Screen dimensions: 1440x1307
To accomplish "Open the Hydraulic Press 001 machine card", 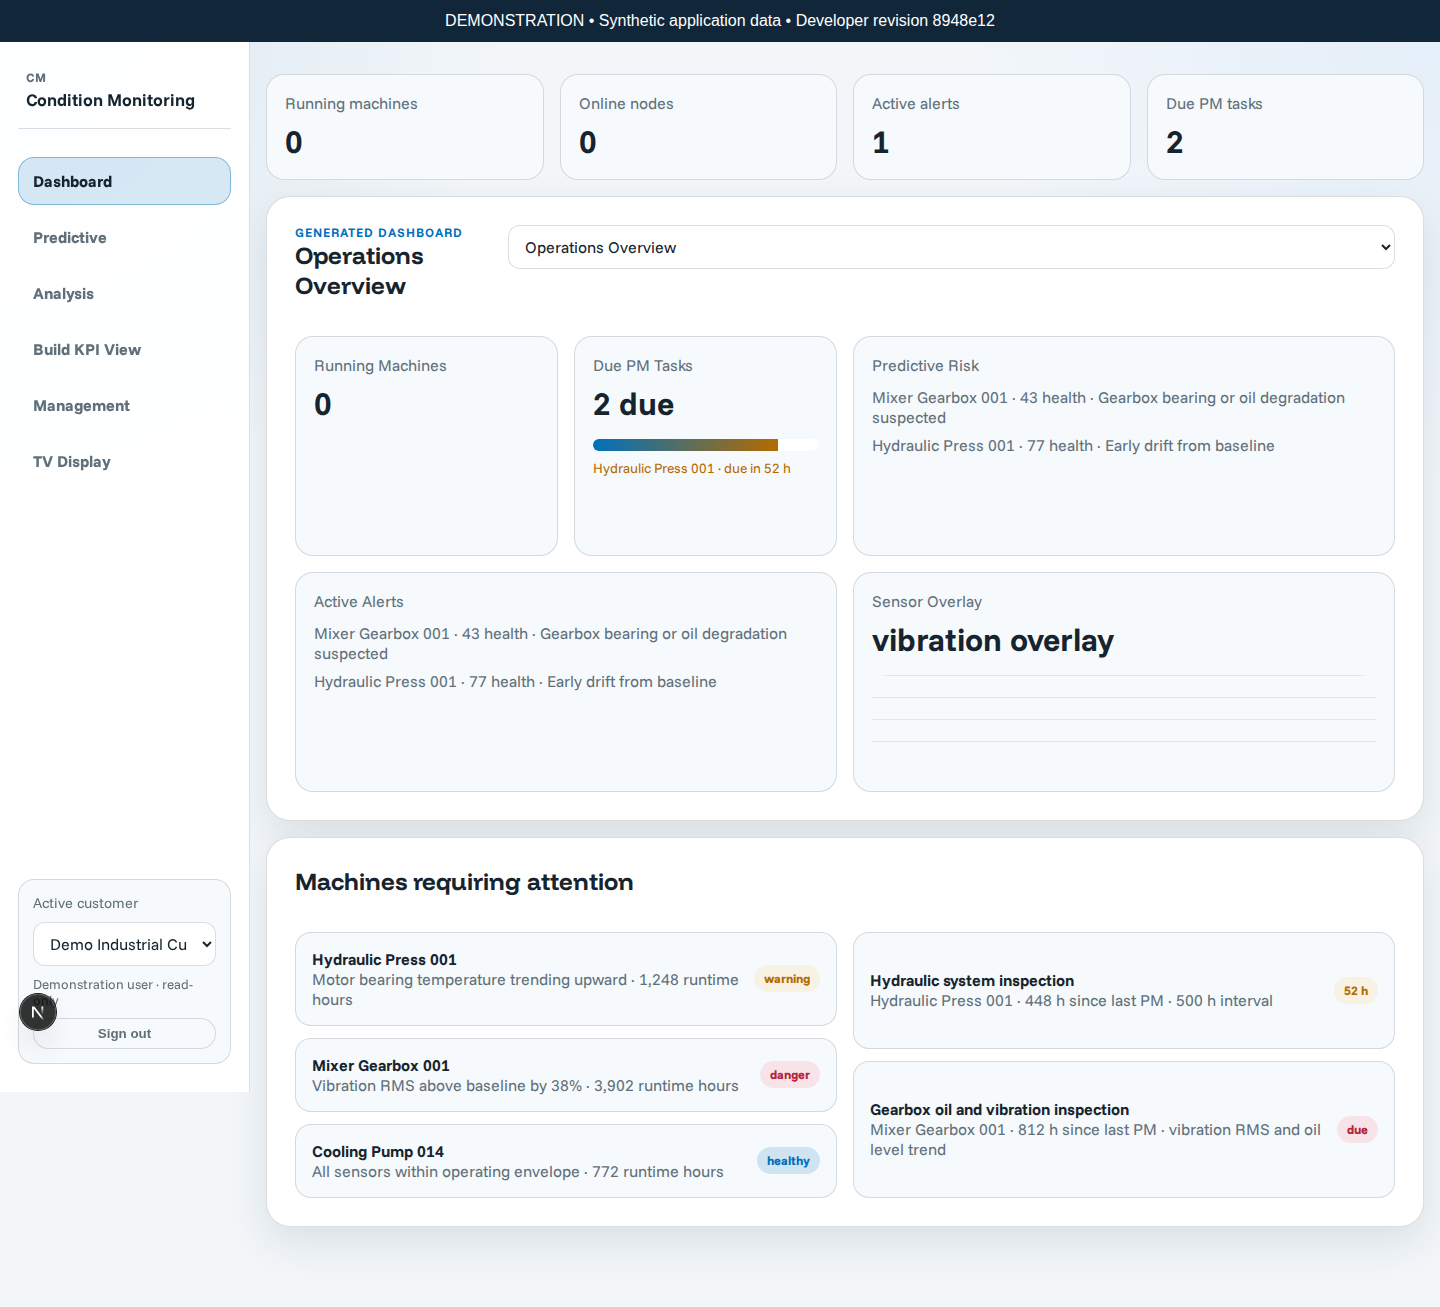I will pyautogui.click(x=566, y=979).
